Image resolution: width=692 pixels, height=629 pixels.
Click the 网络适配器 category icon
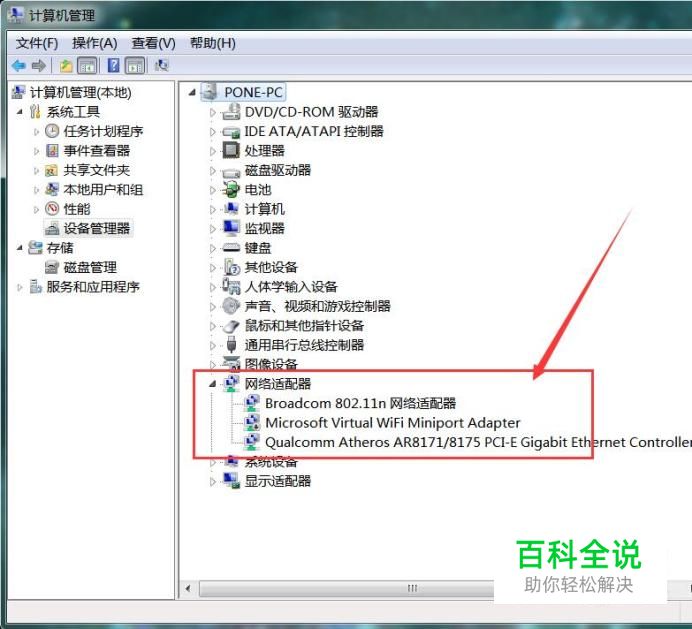(231, 384)
